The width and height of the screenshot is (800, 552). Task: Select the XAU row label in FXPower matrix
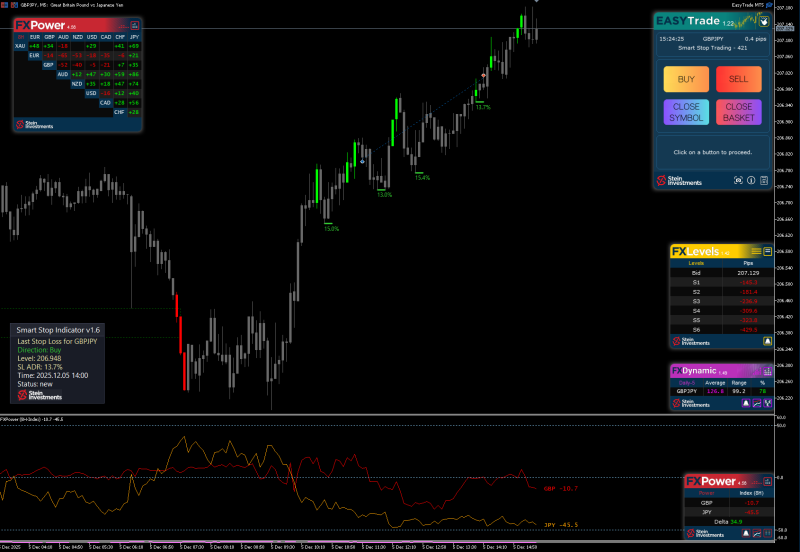click(x=20, y=46)
